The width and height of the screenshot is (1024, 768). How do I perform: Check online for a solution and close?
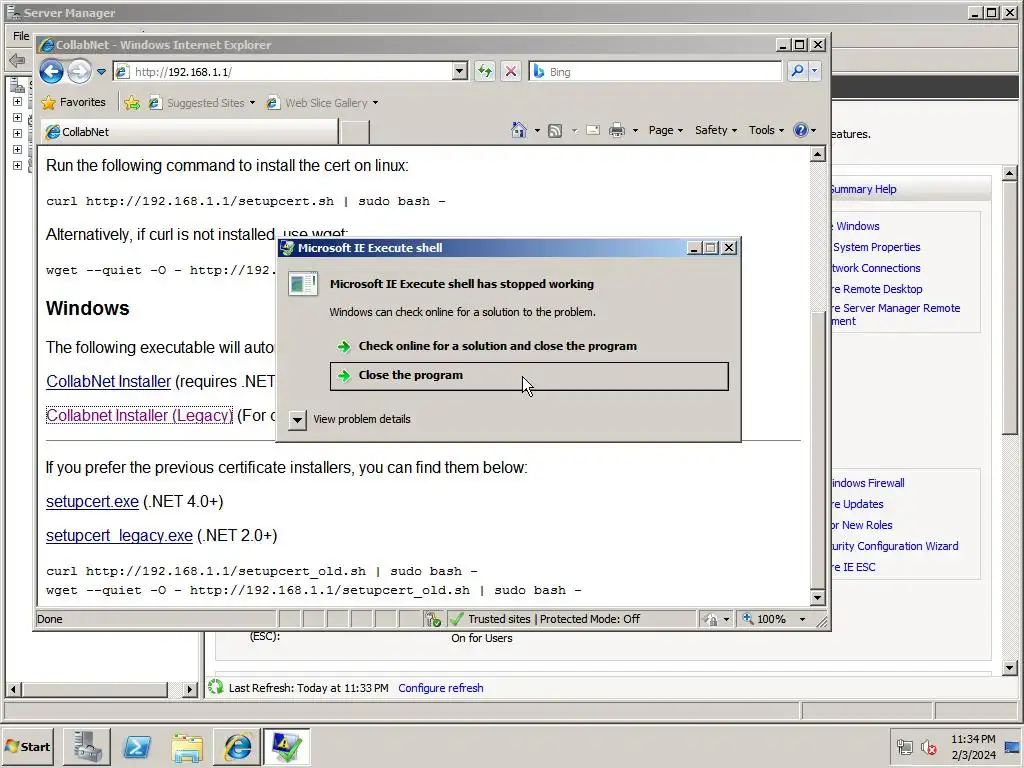click(x=529, y=346)
